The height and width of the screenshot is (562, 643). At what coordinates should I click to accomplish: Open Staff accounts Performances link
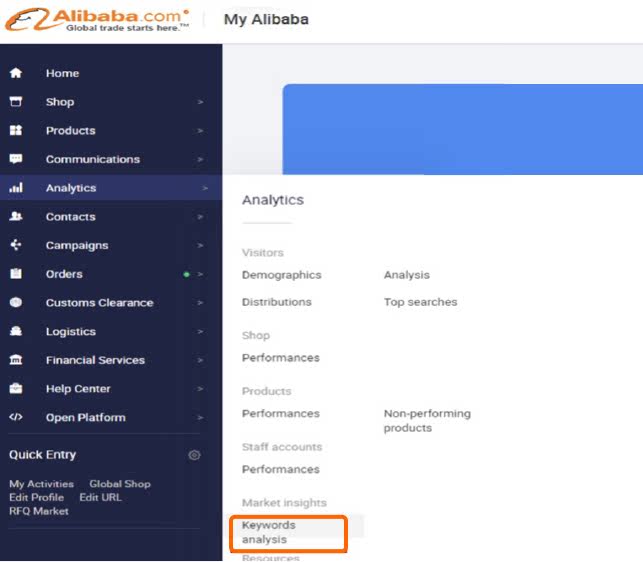[x=281, y=469]
